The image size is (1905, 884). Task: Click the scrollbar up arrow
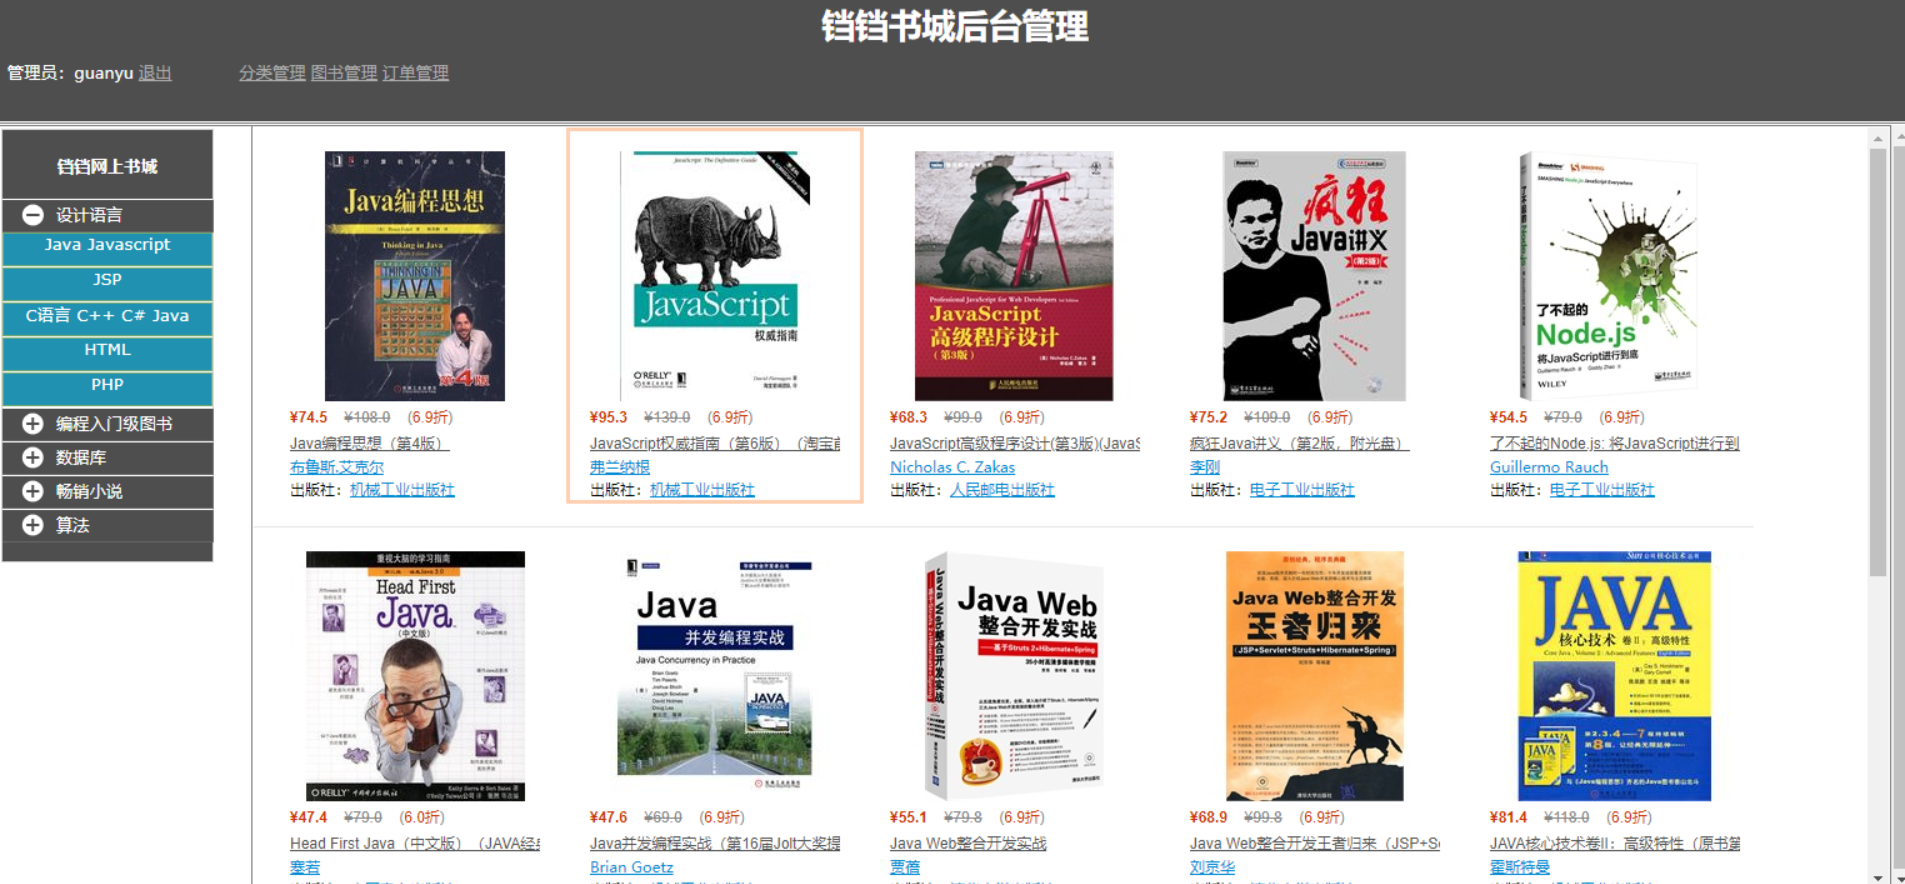coord(1878,139)
